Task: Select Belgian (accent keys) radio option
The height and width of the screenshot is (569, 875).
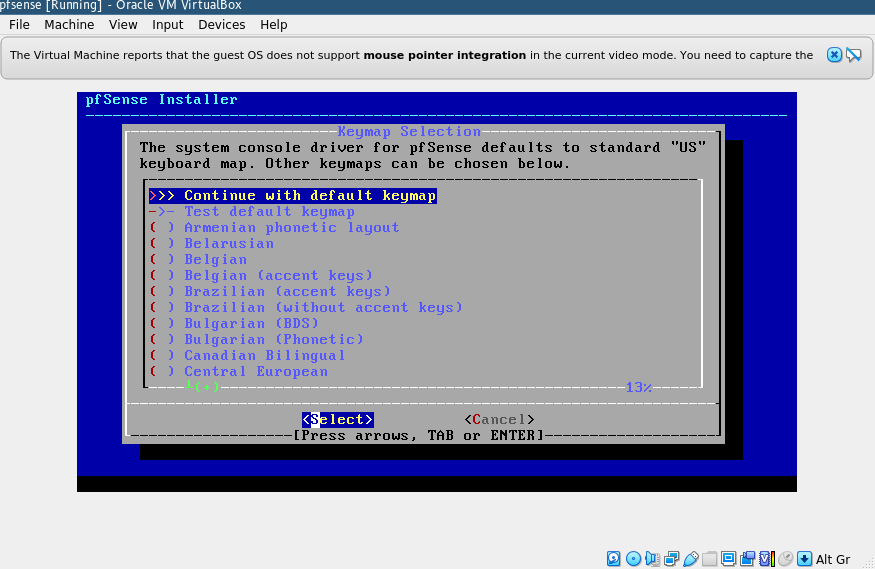Action: [x=260, y=276]
